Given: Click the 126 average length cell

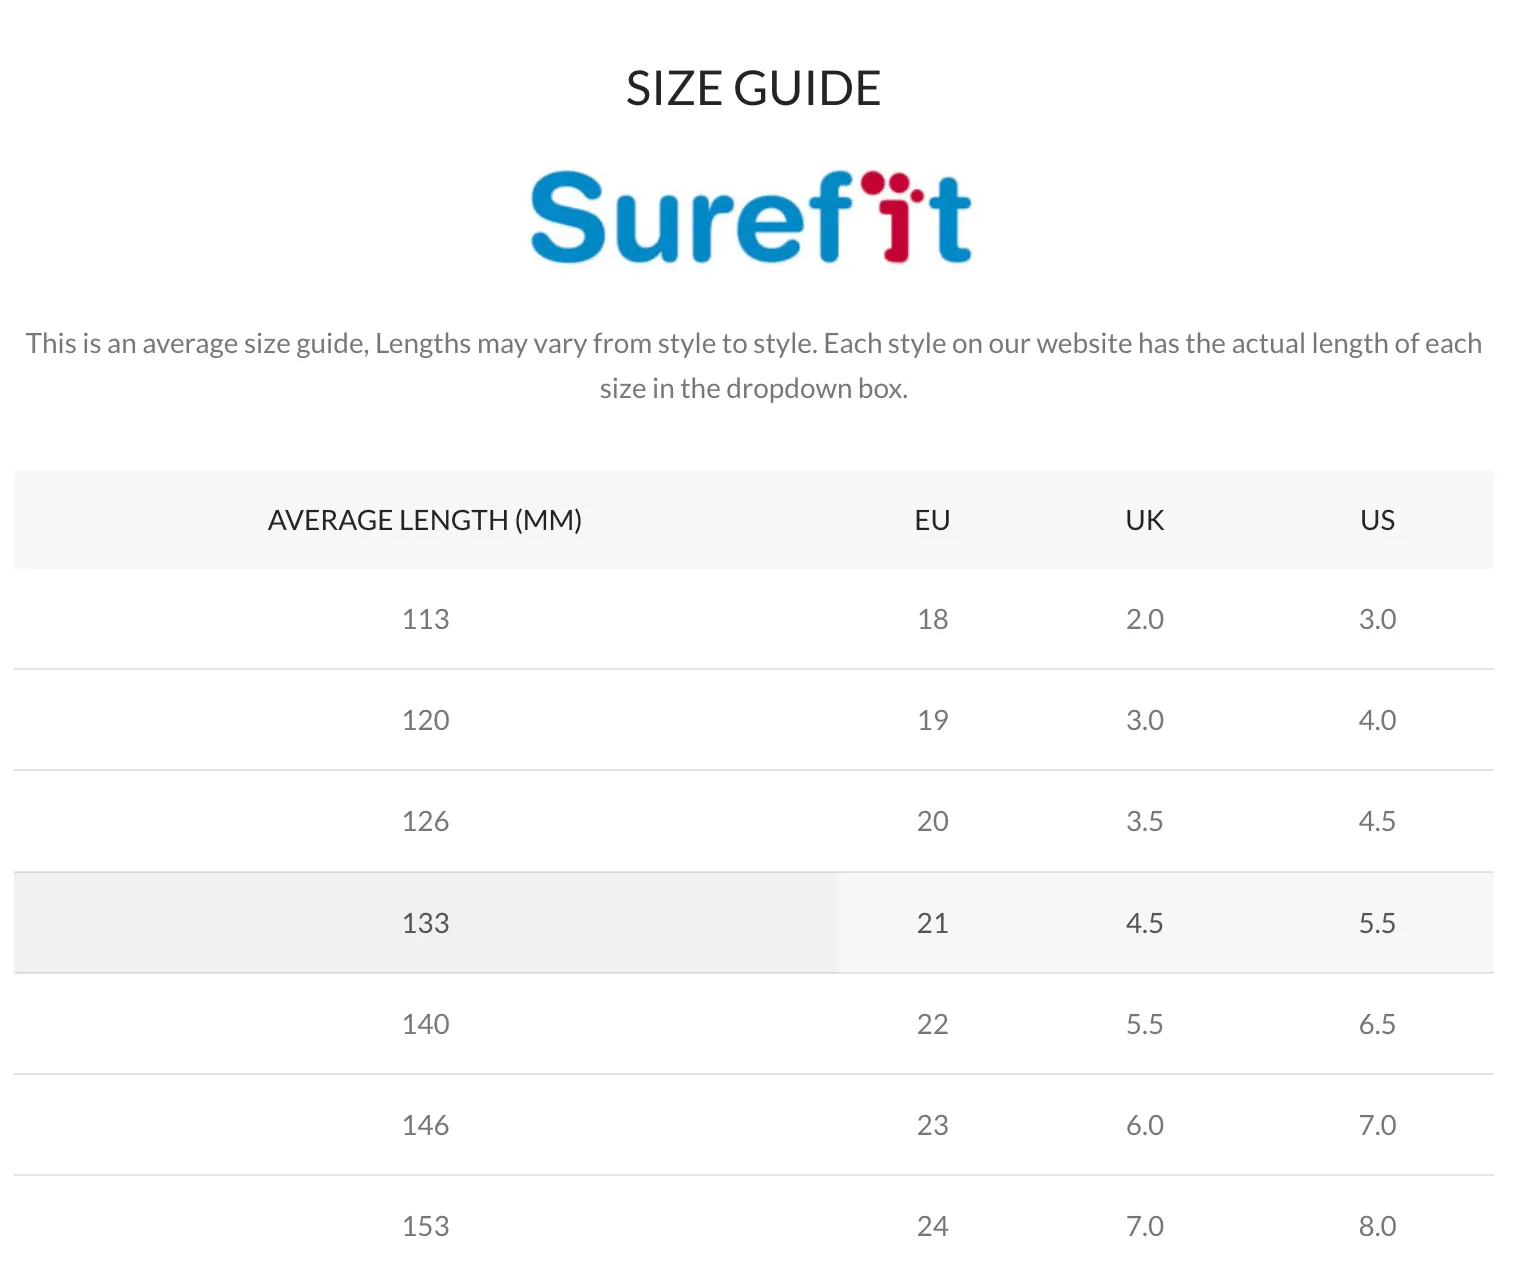Looking at the screenshot, I should pyautogui.click(x=425, y=821).
